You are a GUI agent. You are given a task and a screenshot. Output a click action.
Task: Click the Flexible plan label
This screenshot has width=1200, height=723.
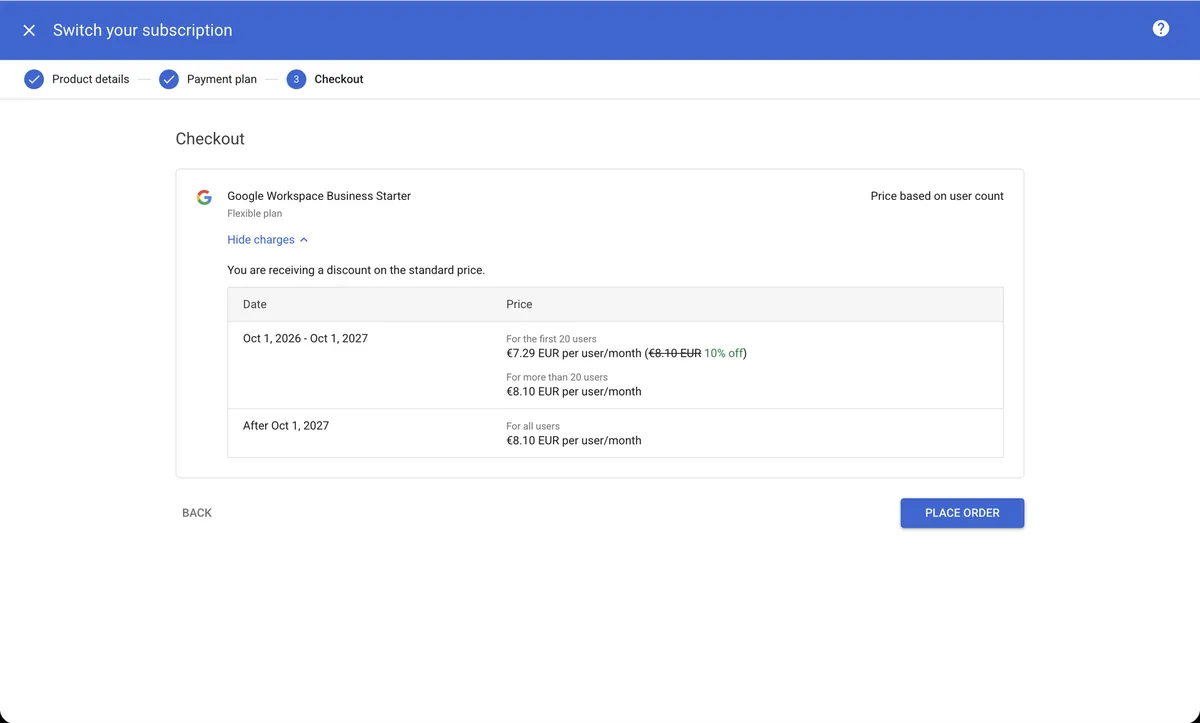(255, 214)
